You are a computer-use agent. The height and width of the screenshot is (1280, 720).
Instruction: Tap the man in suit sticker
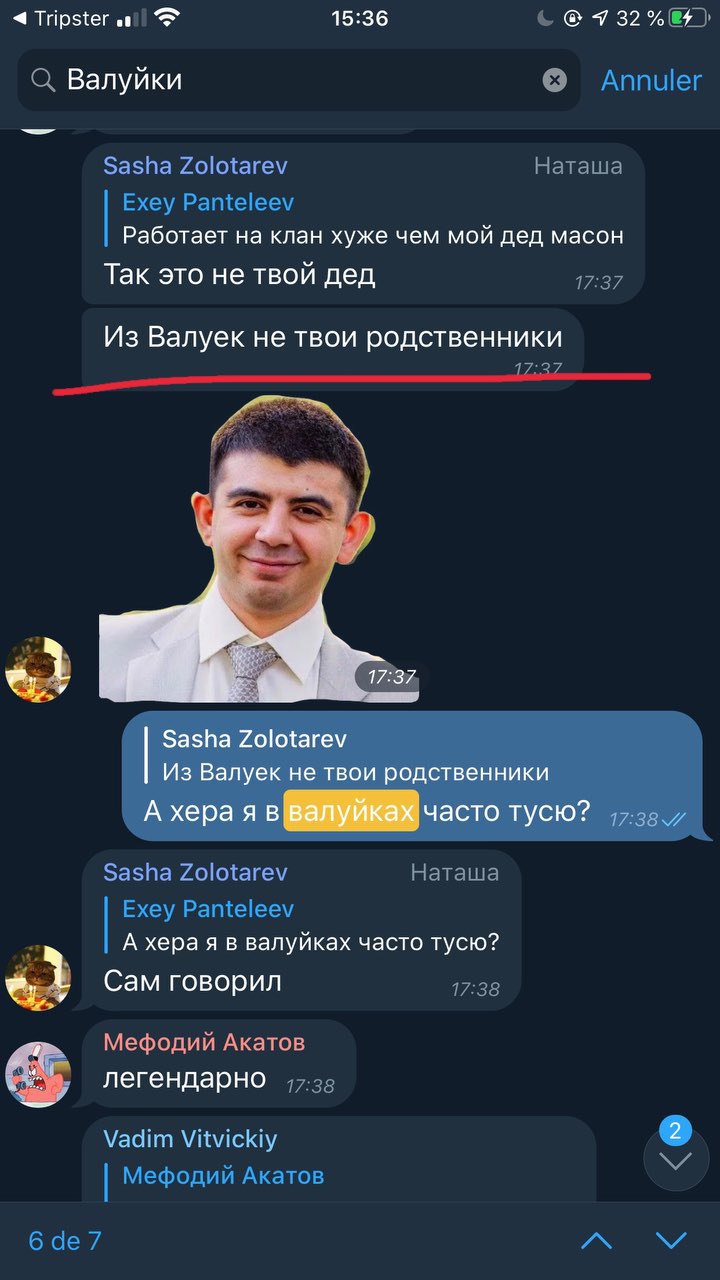[x=258, y=548]
